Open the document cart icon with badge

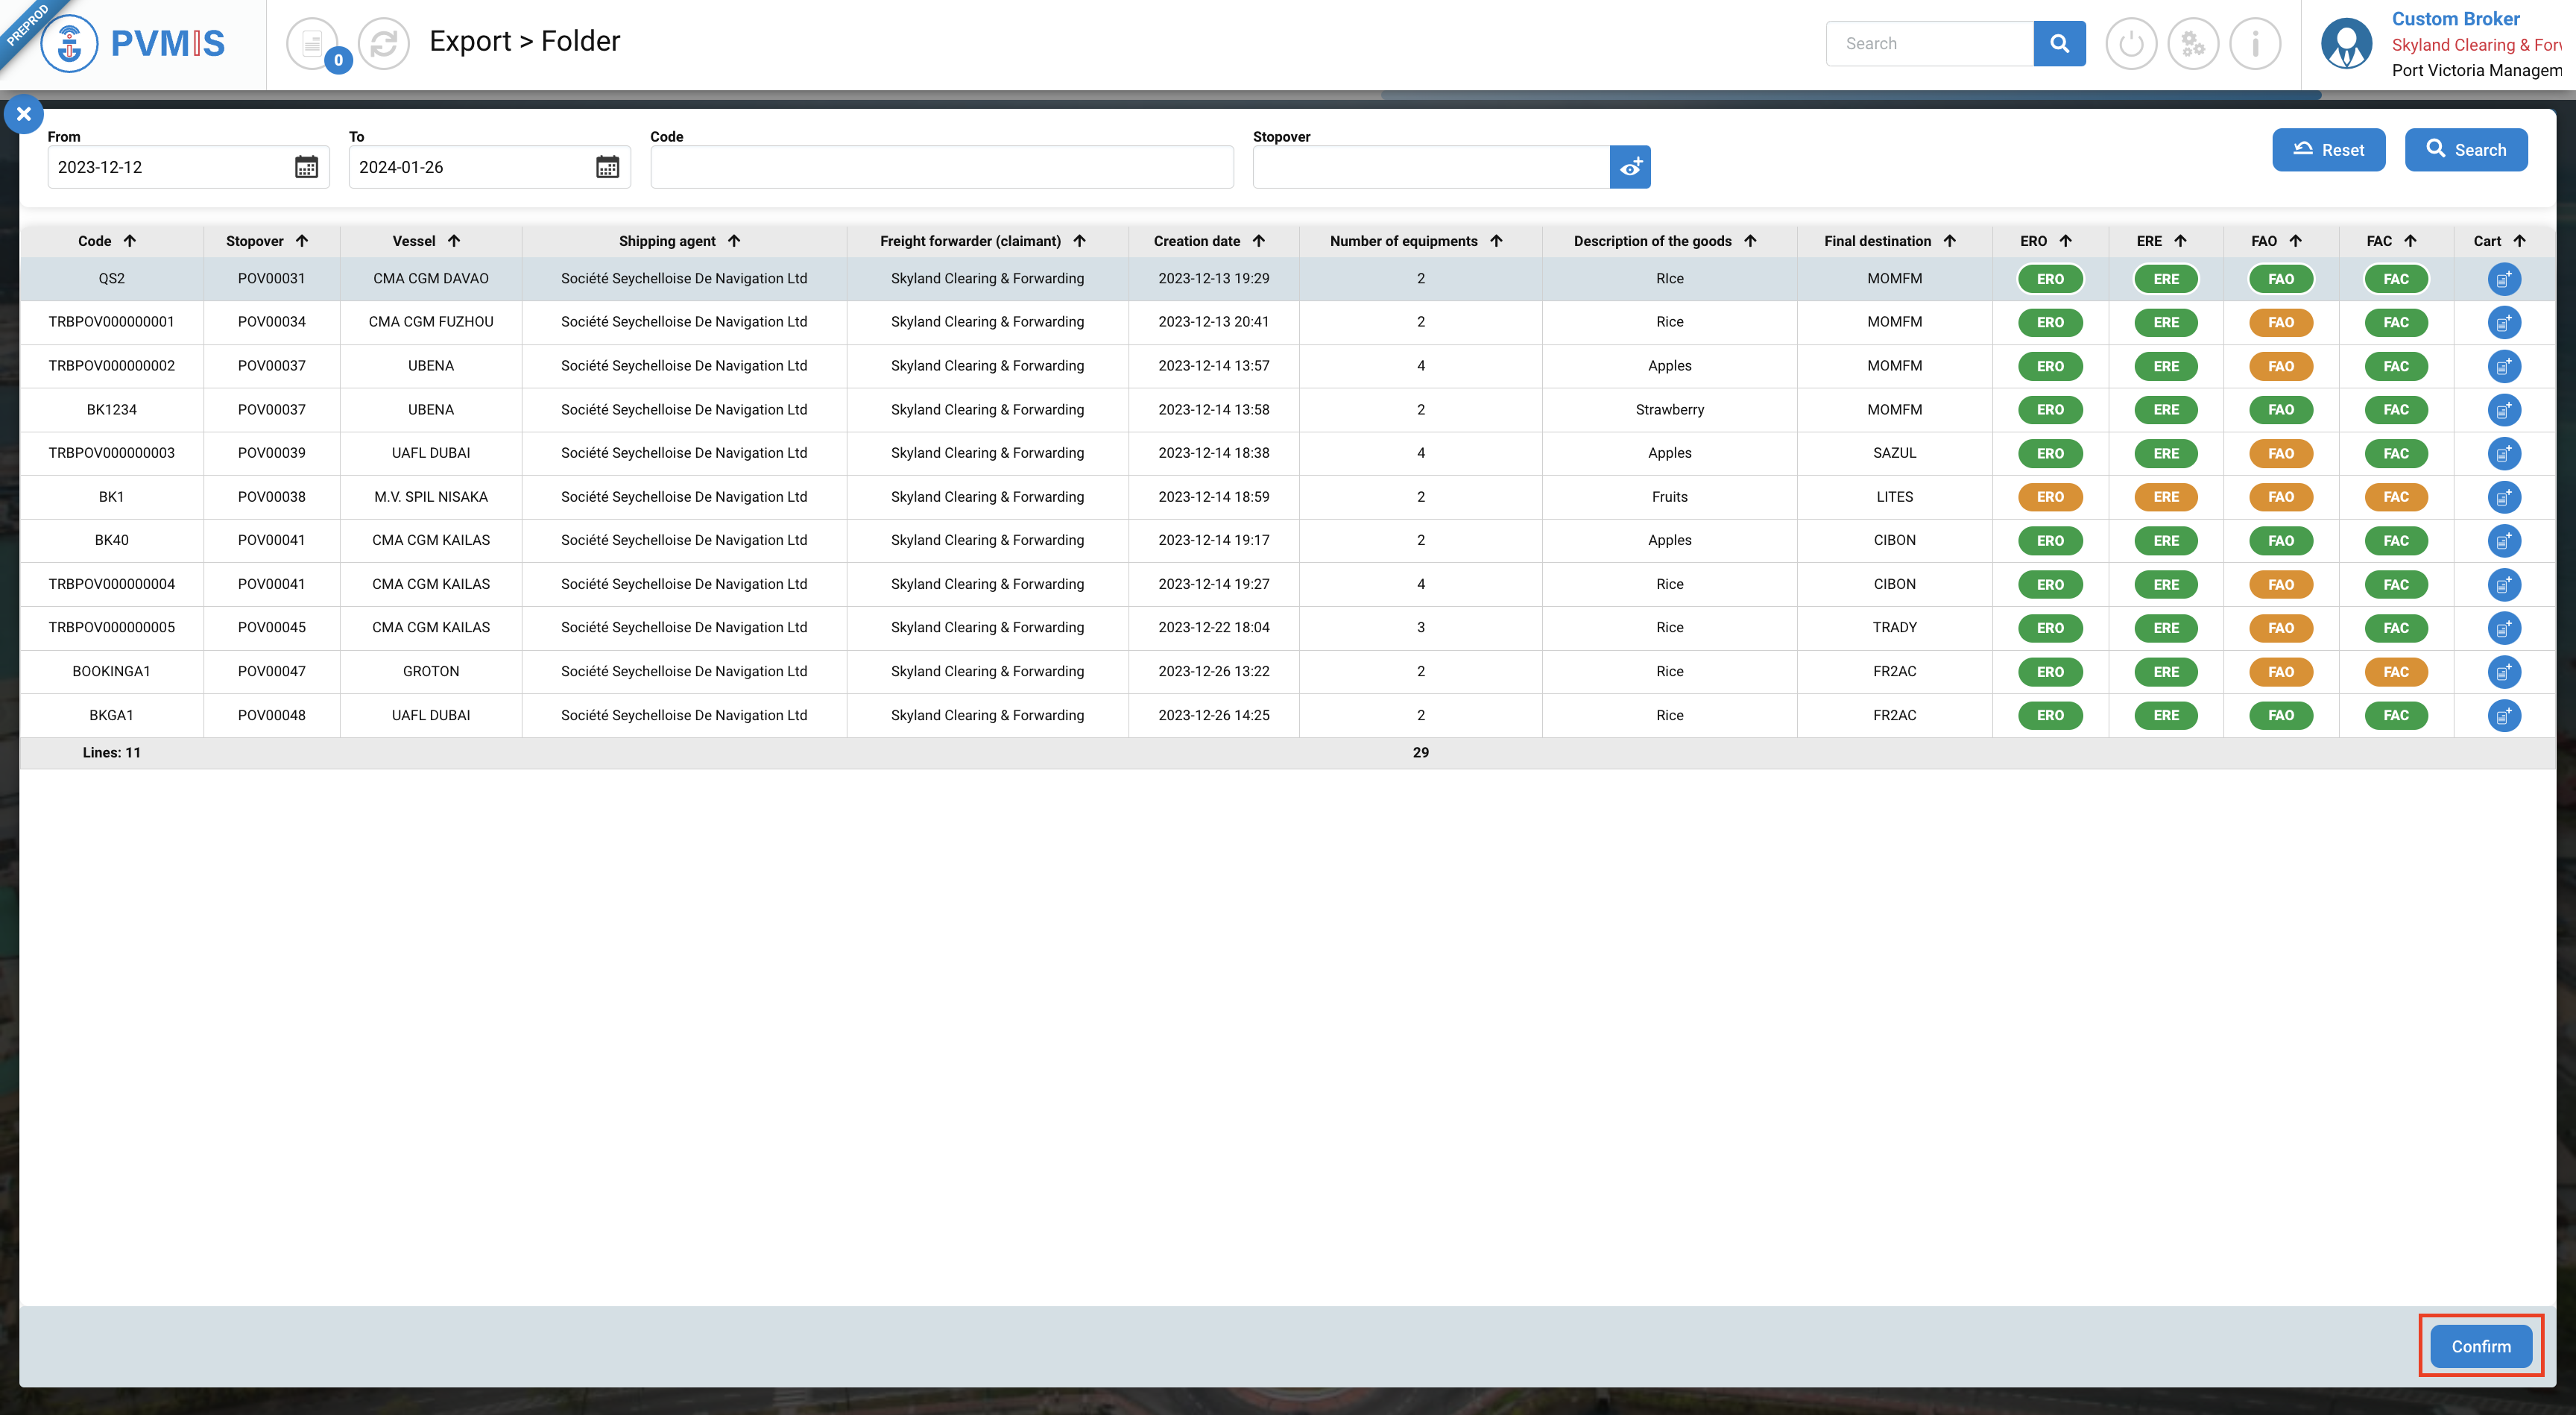point(313,44)
